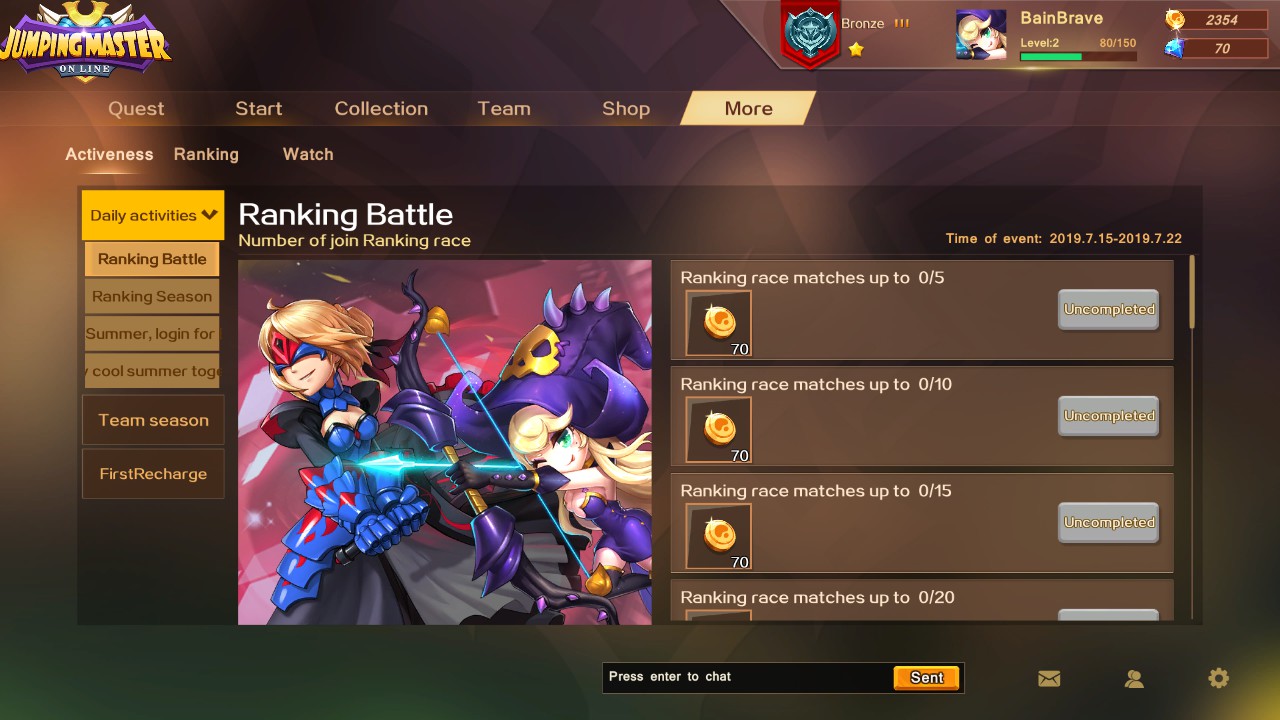Open the Collection tab

pyautogui.click(x=381, y=108)
